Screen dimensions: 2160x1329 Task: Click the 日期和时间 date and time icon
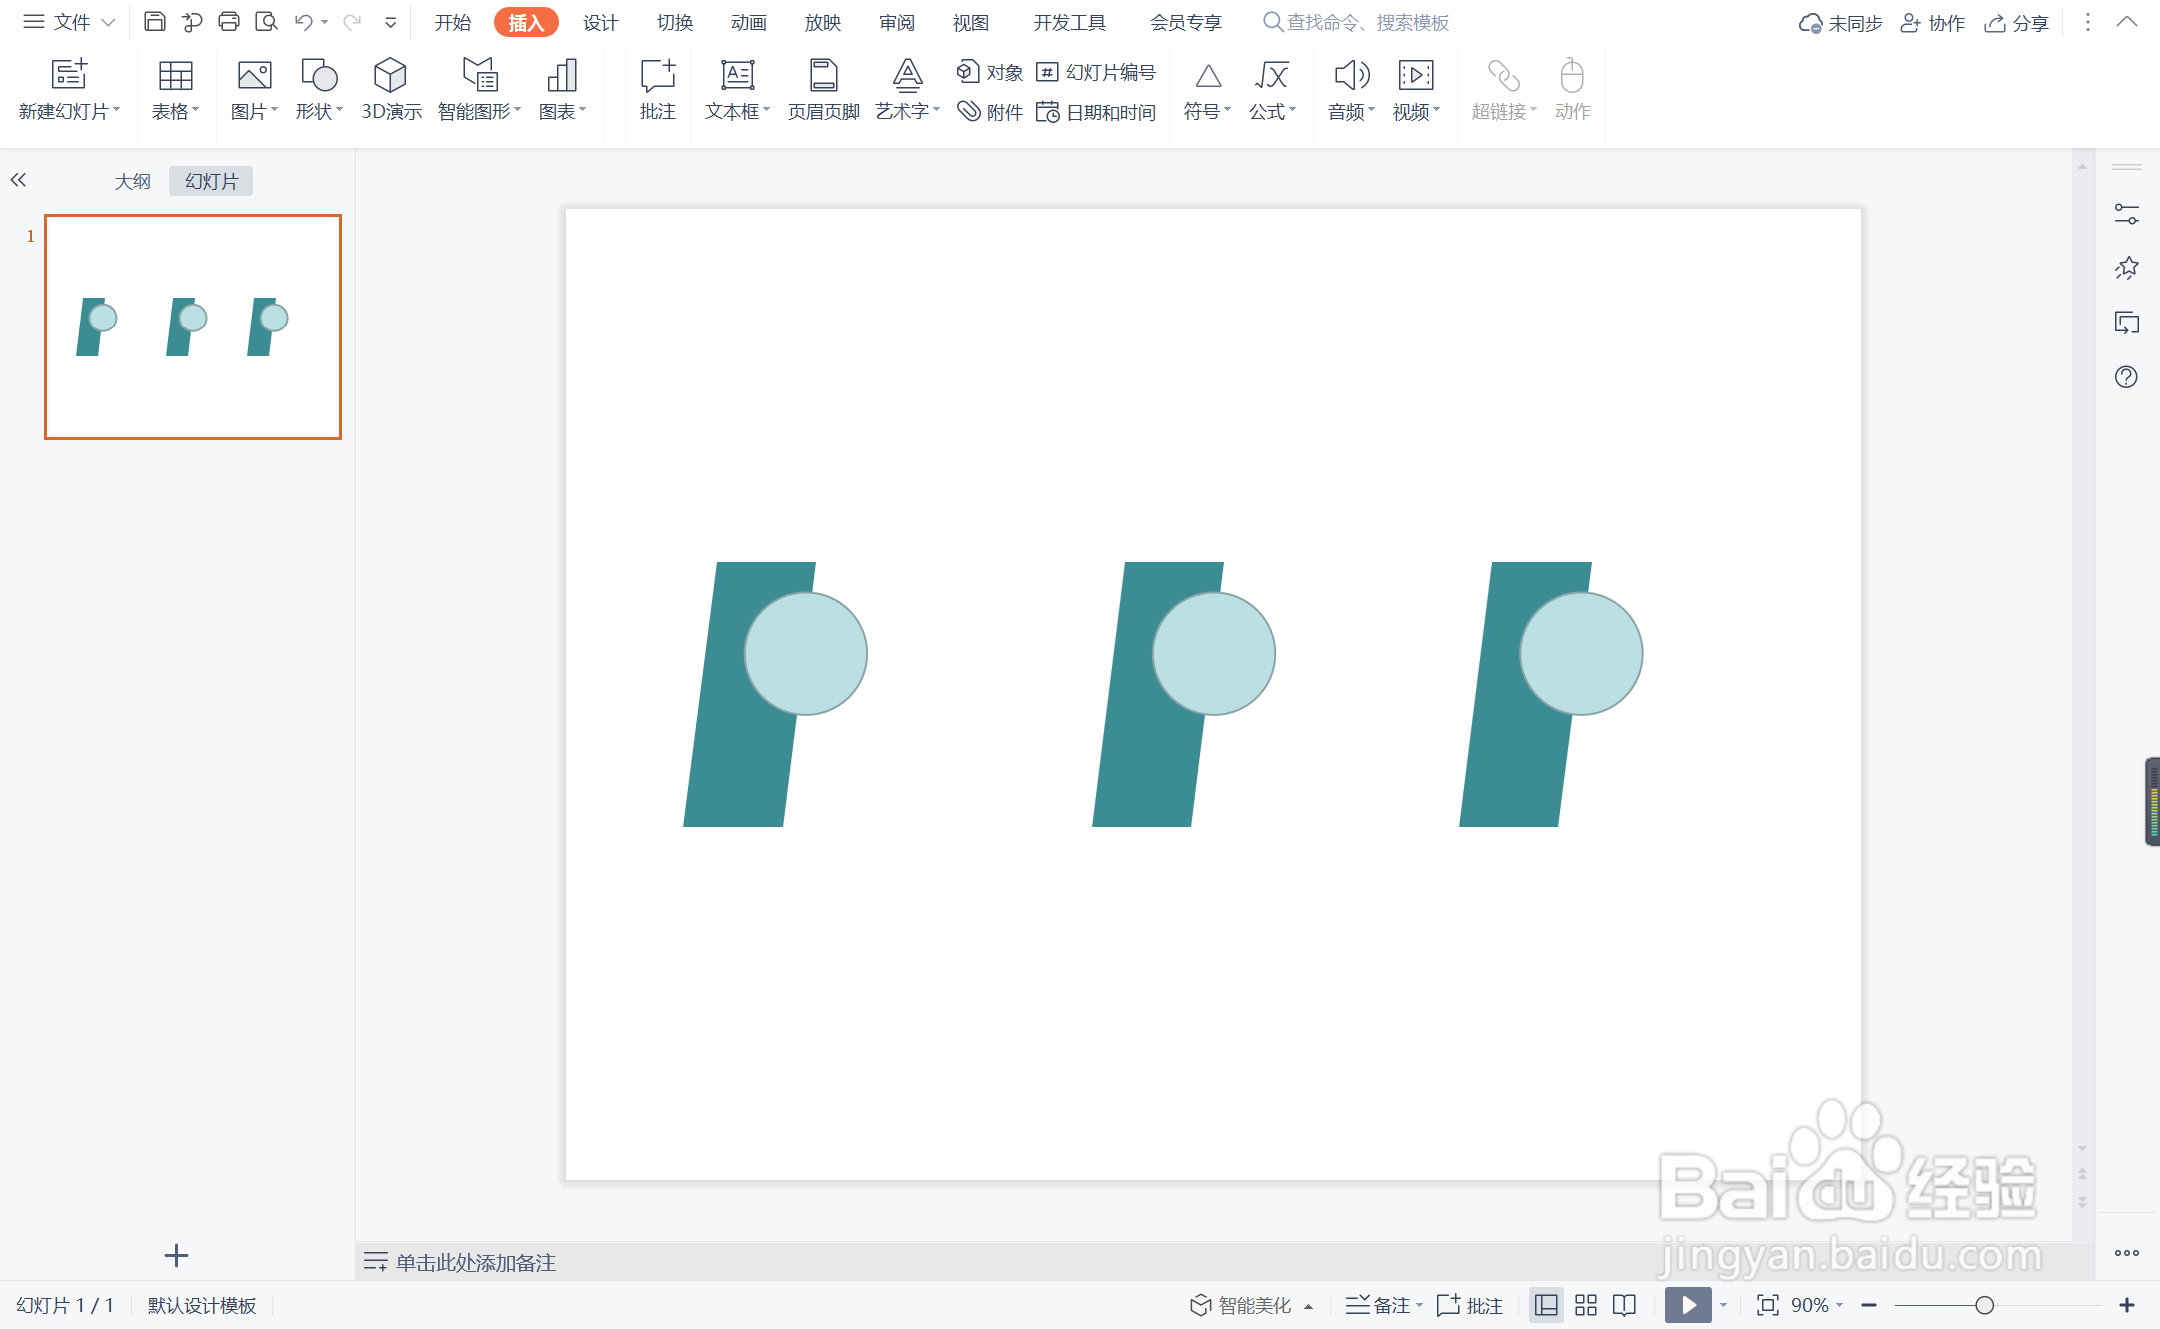tap(1047, 112)
